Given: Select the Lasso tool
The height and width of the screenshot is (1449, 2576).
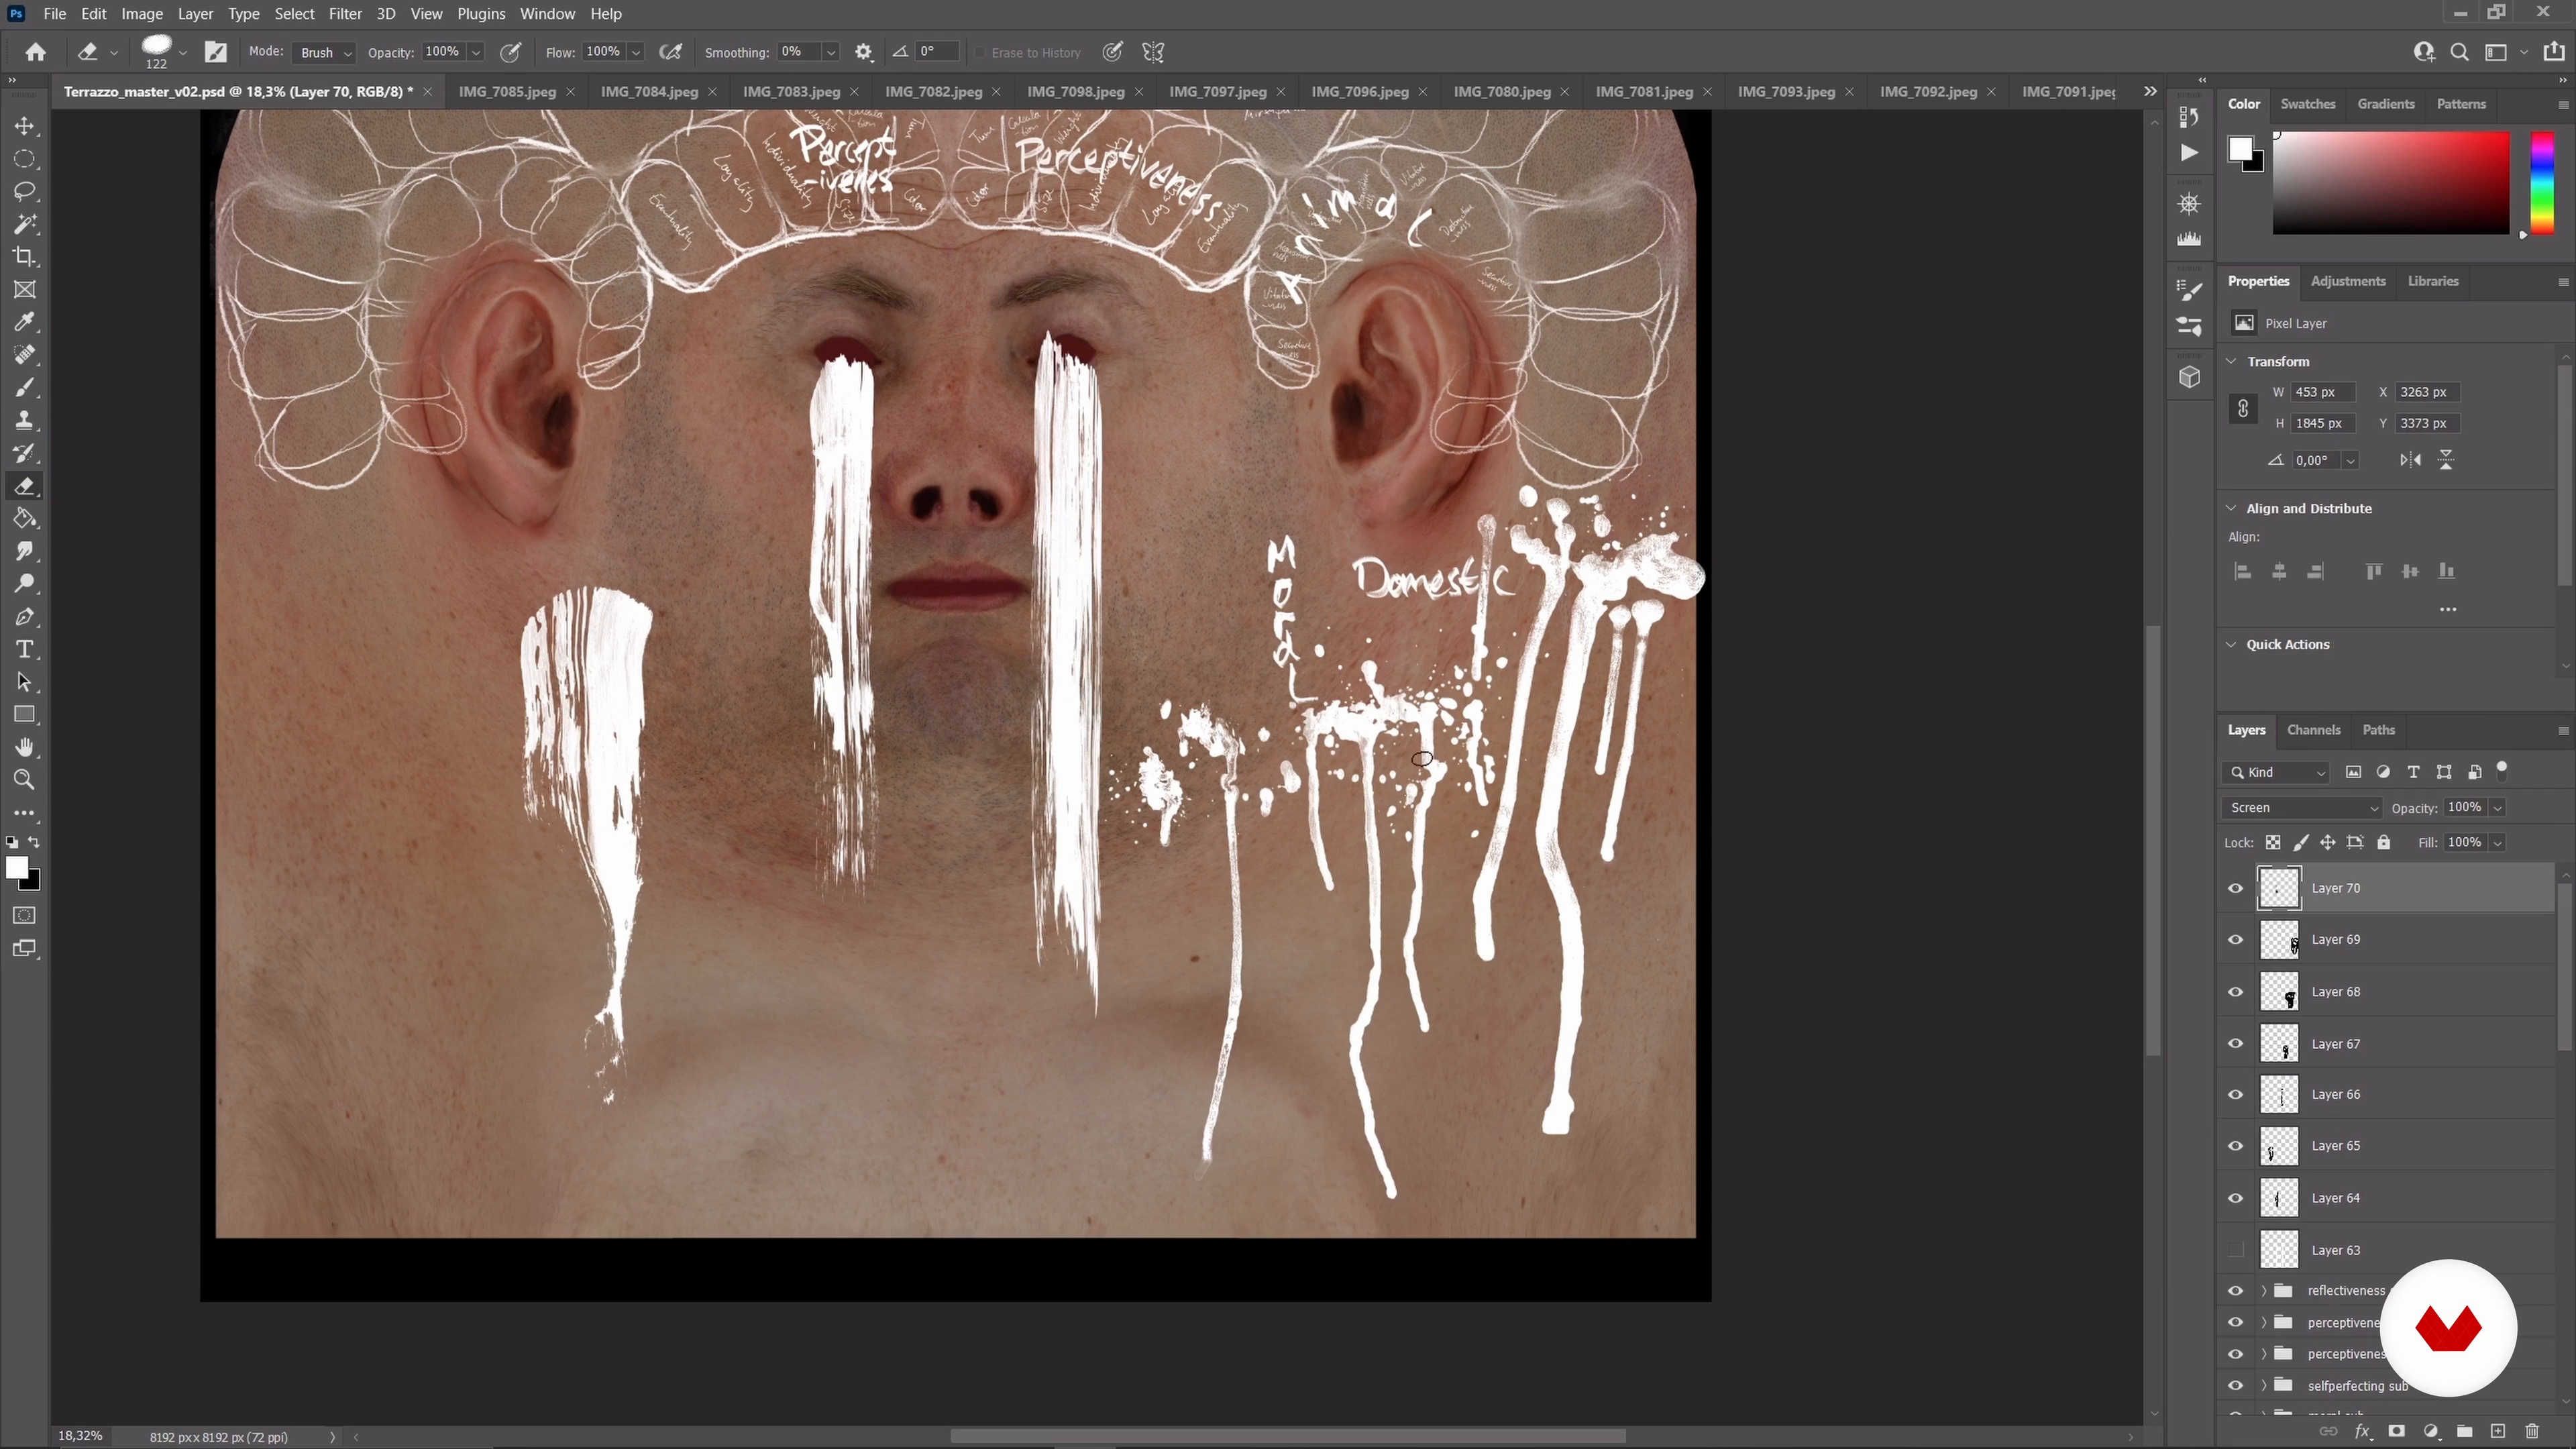Looking at the screenshot, I should (x=25, y=191).
